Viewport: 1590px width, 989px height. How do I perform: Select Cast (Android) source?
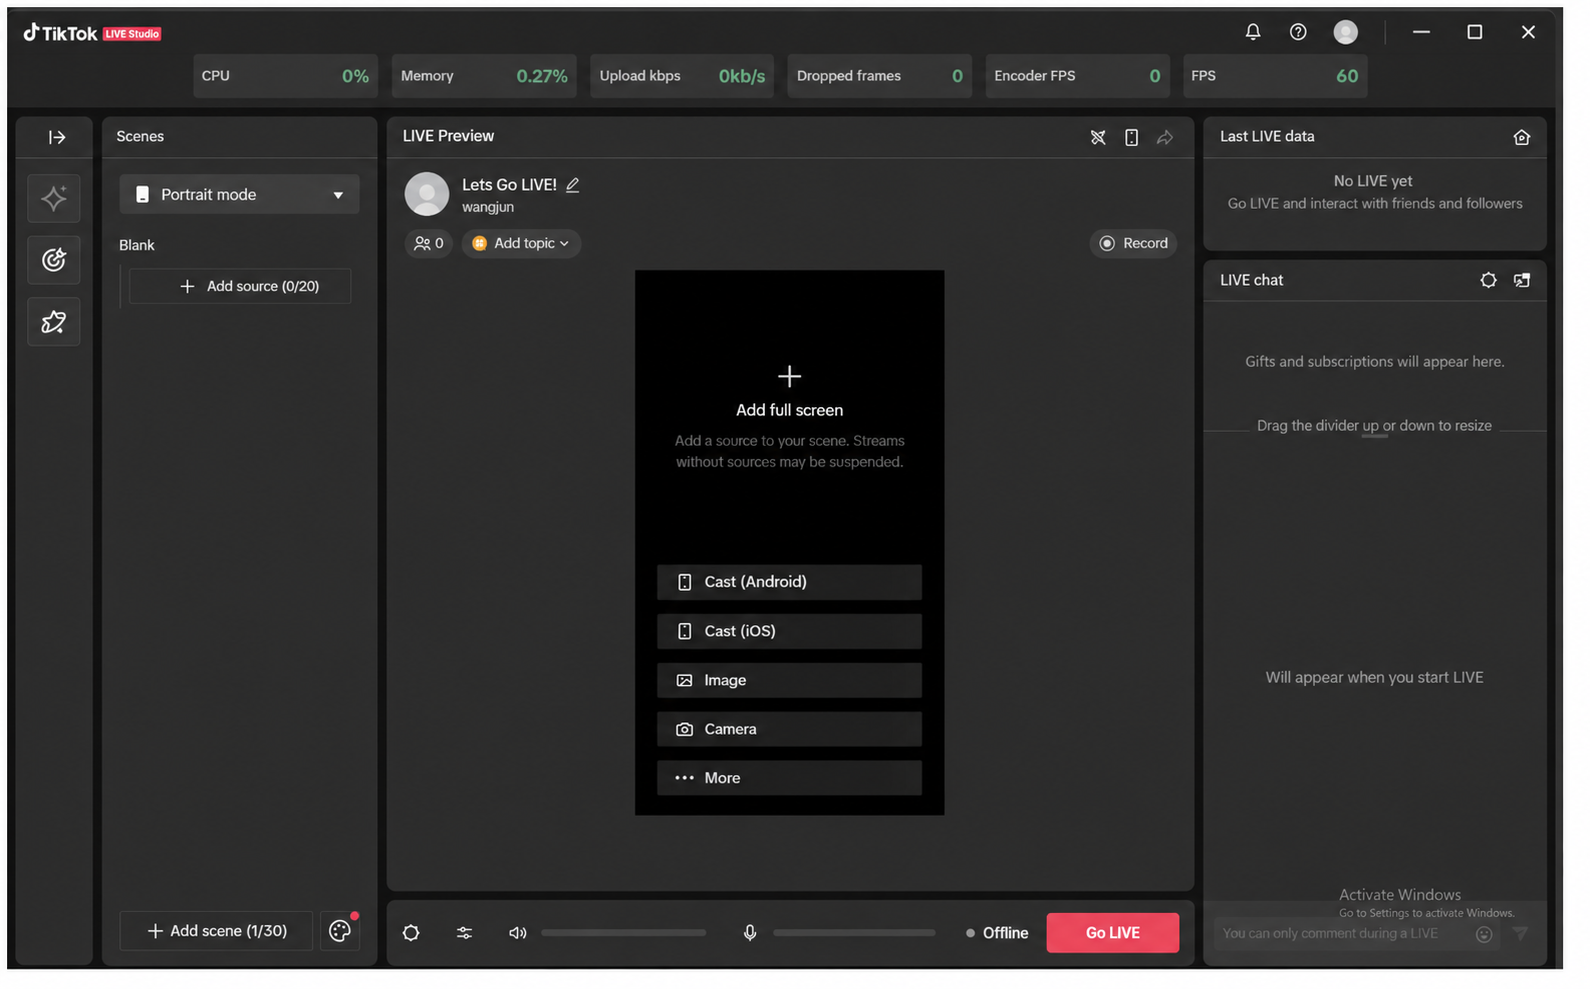(x=789, y=582)
